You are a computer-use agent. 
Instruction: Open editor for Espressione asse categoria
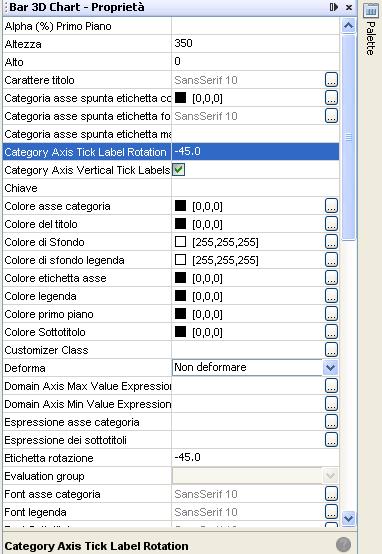(331, 422)
